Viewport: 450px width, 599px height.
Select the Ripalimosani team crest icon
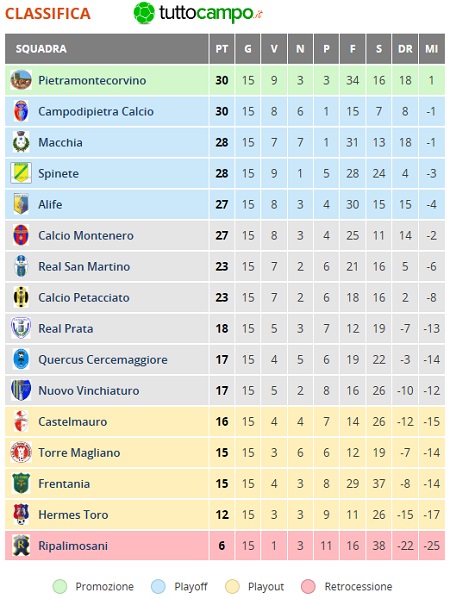(21, 546)
